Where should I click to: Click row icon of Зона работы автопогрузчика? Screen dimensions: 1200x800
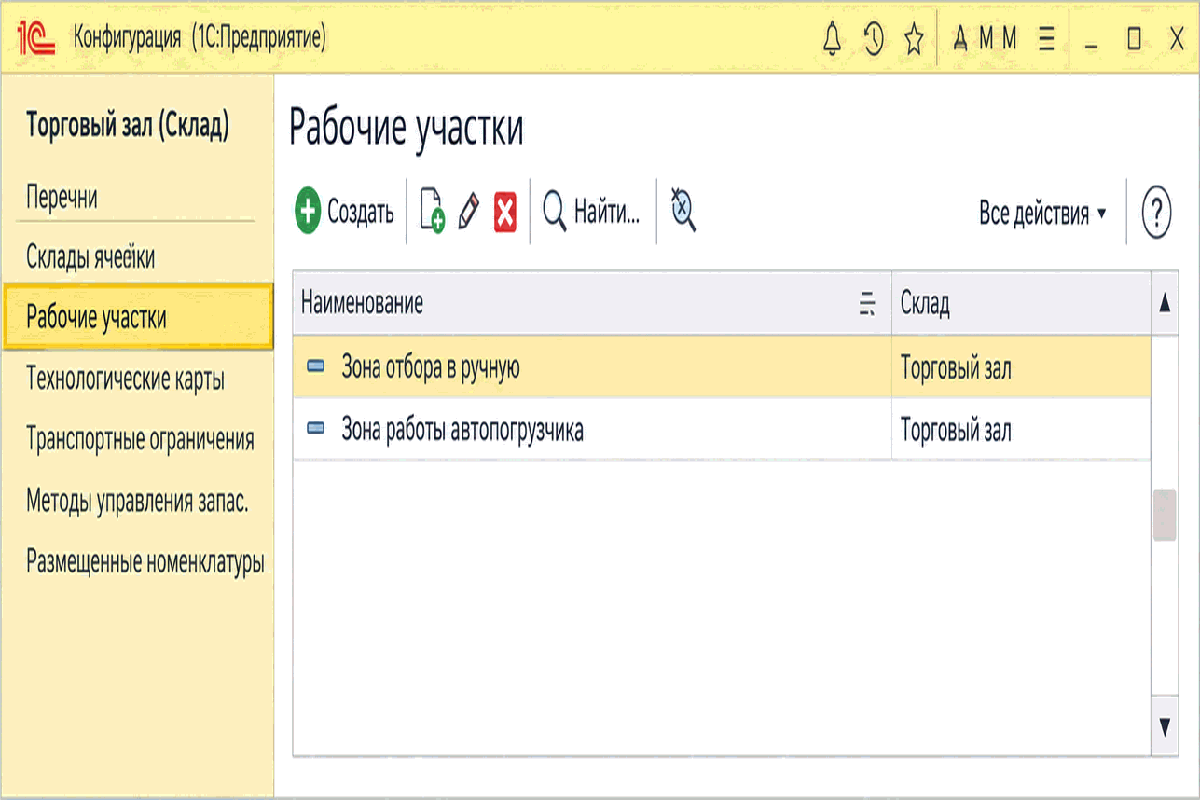tap(316, 429)
